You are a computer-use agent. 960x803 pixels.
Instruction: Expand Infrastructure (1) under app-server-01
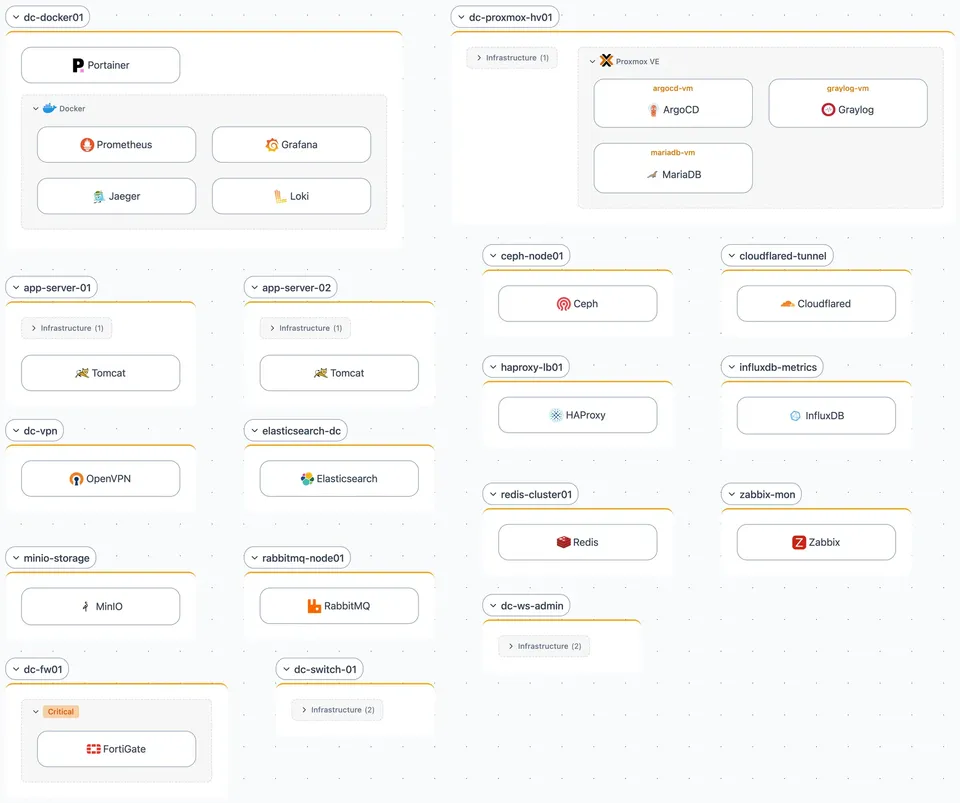67,328
